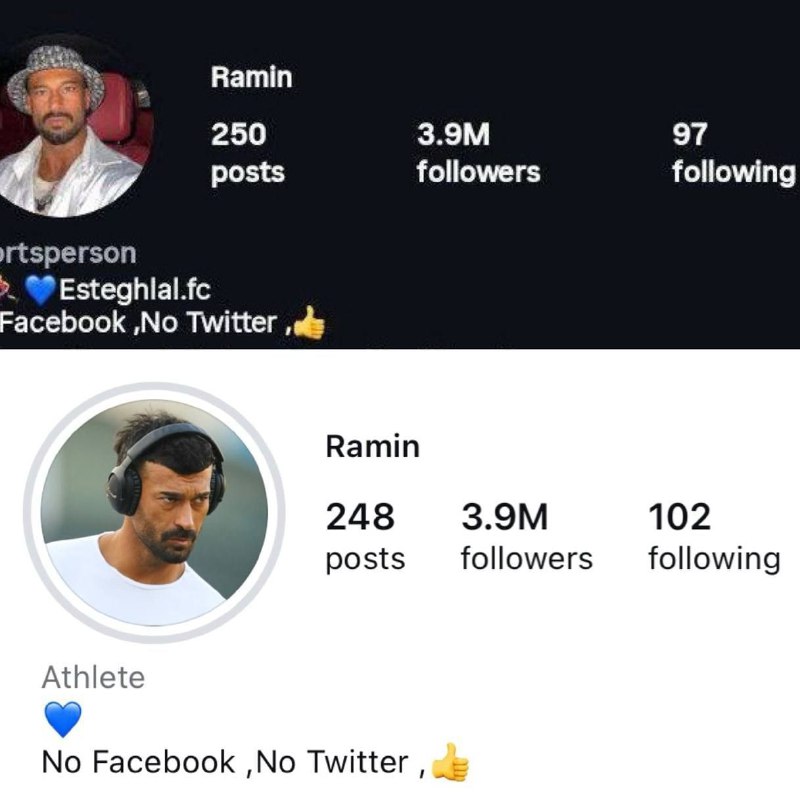This screenshot has height=795, width=800.
Task: Click blue heart beside Esteghlal.fc
Action: click(40, 290)
